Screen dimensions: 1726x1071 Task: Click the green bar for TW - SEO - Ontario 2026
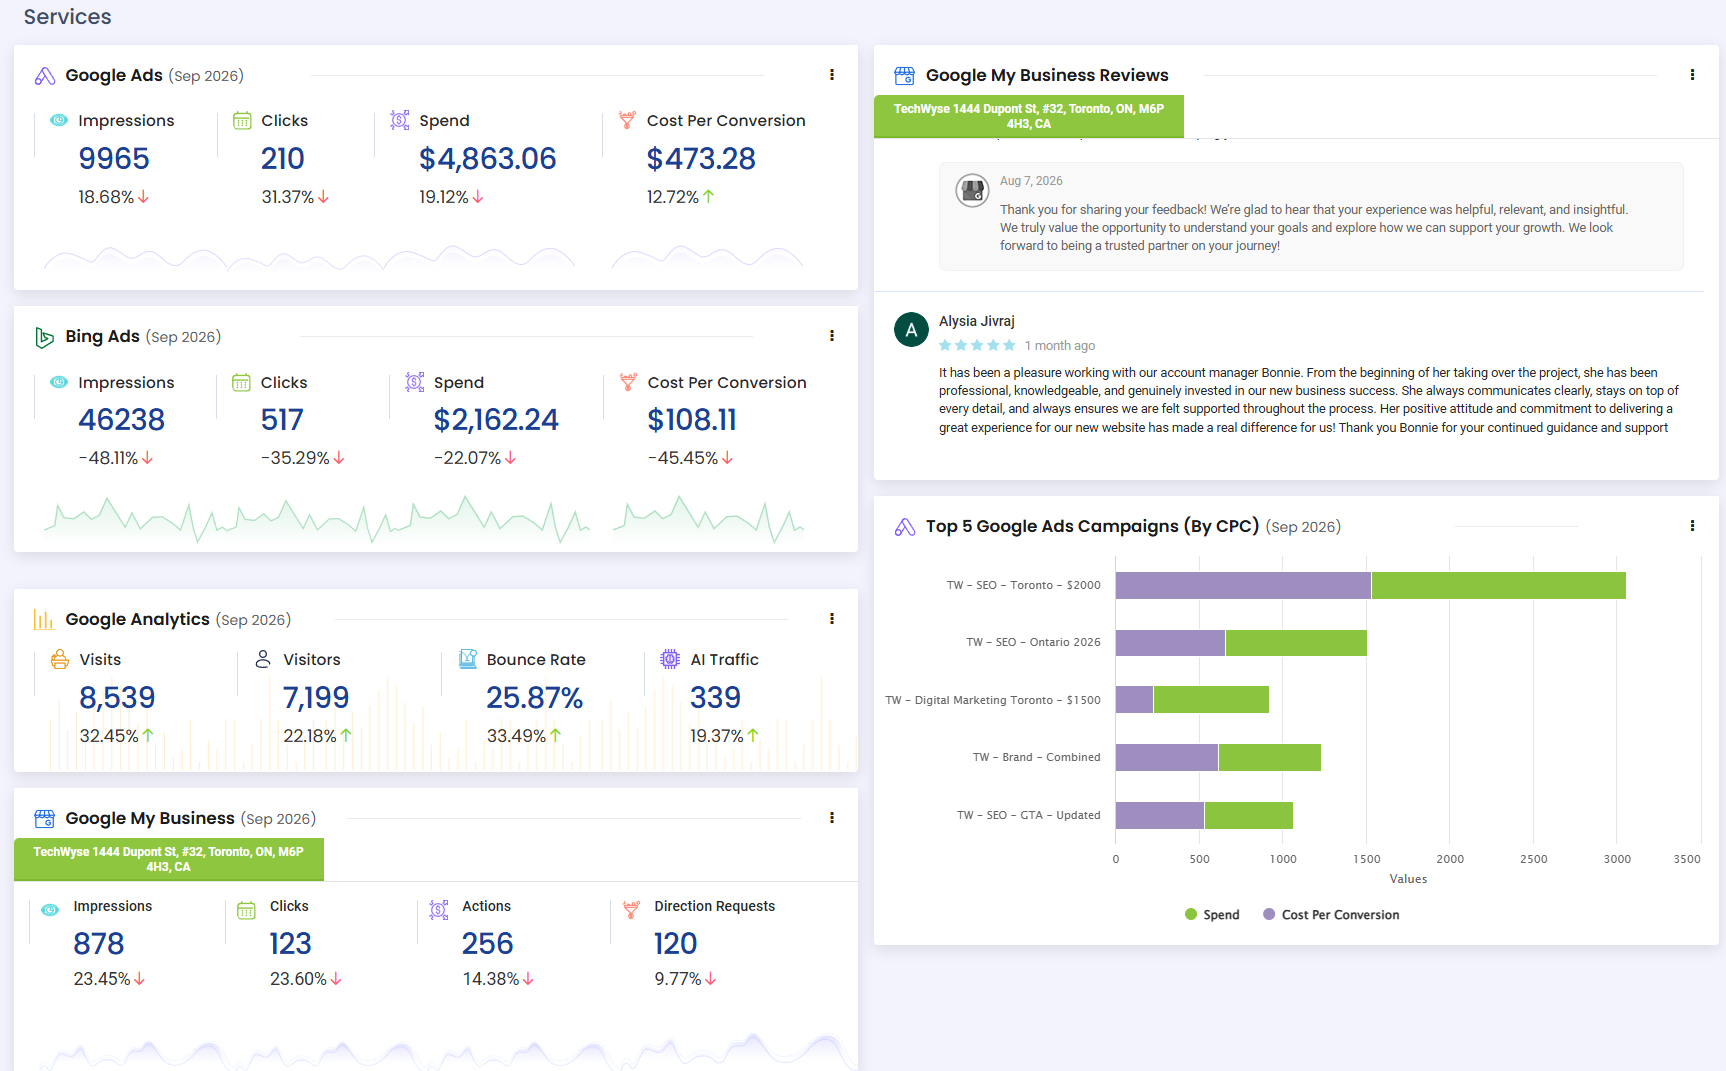click(x=1296, y=643)
